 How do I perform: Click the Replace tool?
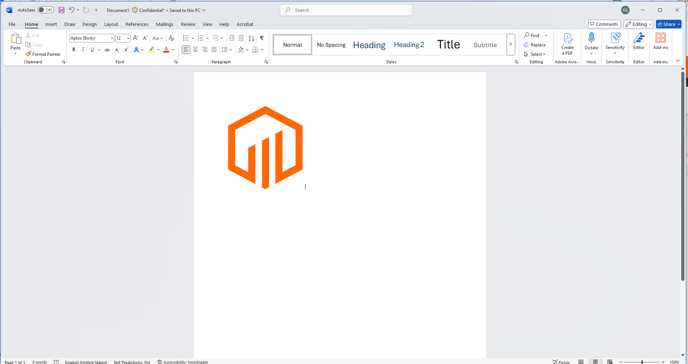[534, 45]
